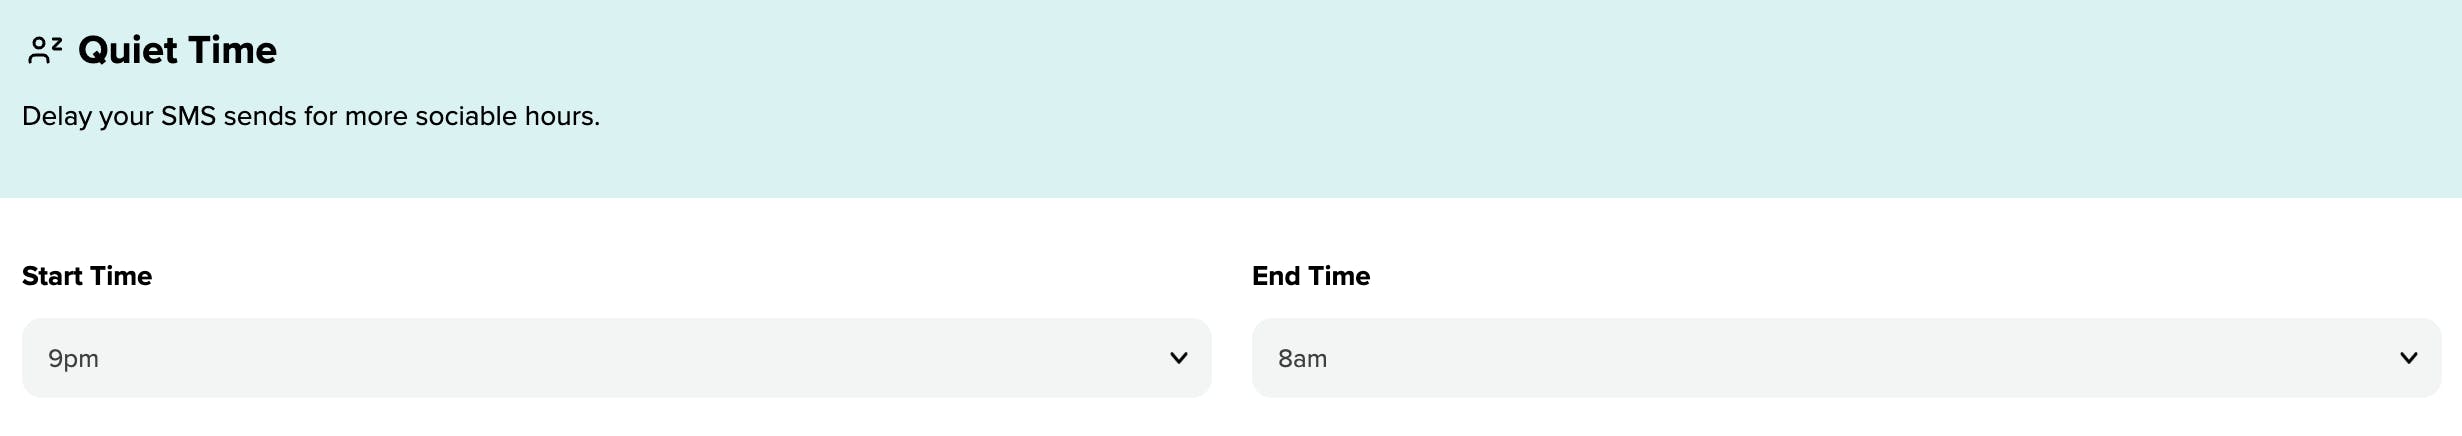
Task: Click the empty middle of Start Time select box
Action: point(617,358)
